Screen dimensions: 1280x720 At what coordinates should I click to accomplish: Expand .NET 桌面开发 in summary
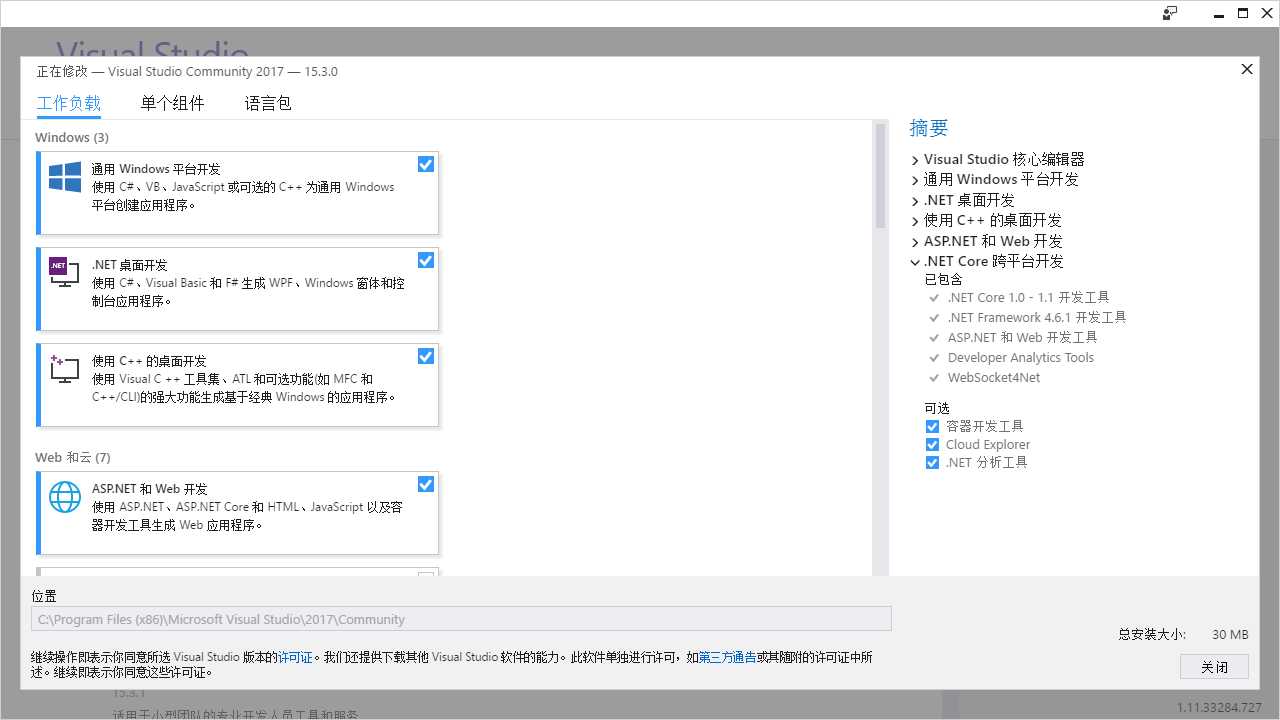click(915, 201)
